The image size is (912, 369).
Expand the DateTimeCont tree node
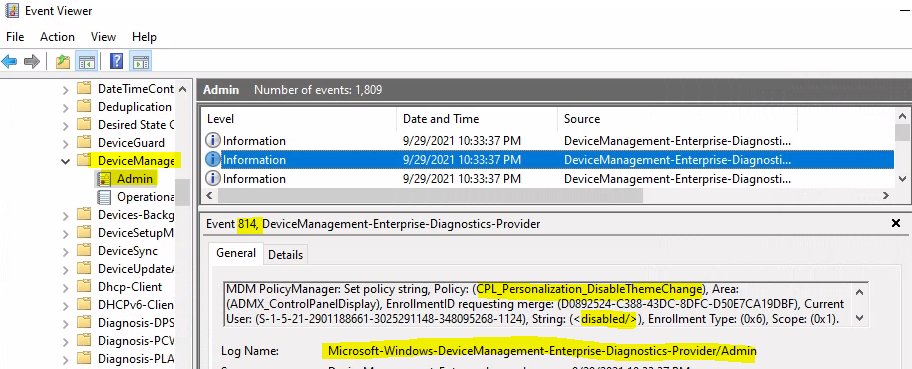(66, 89)
